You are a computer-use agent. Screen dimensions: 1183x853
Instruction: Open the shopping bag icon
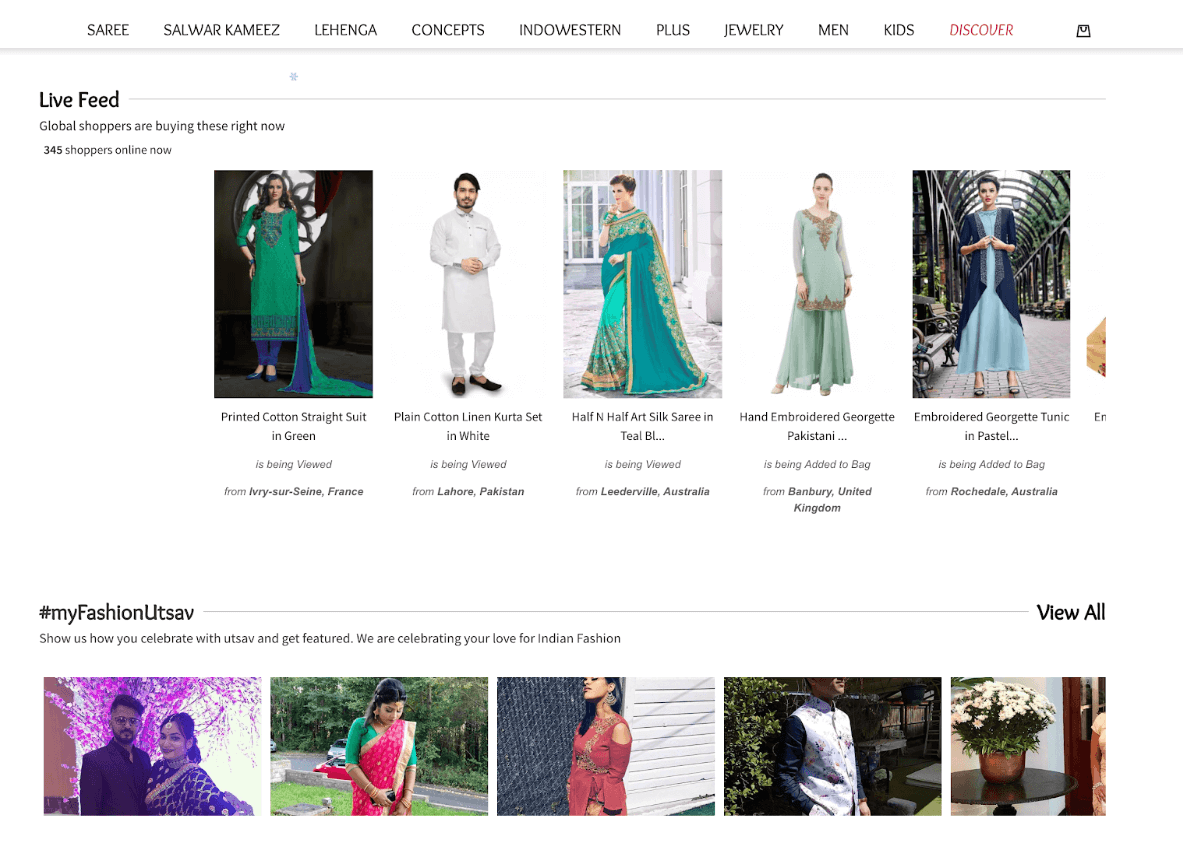click(x=1083, y=31)
